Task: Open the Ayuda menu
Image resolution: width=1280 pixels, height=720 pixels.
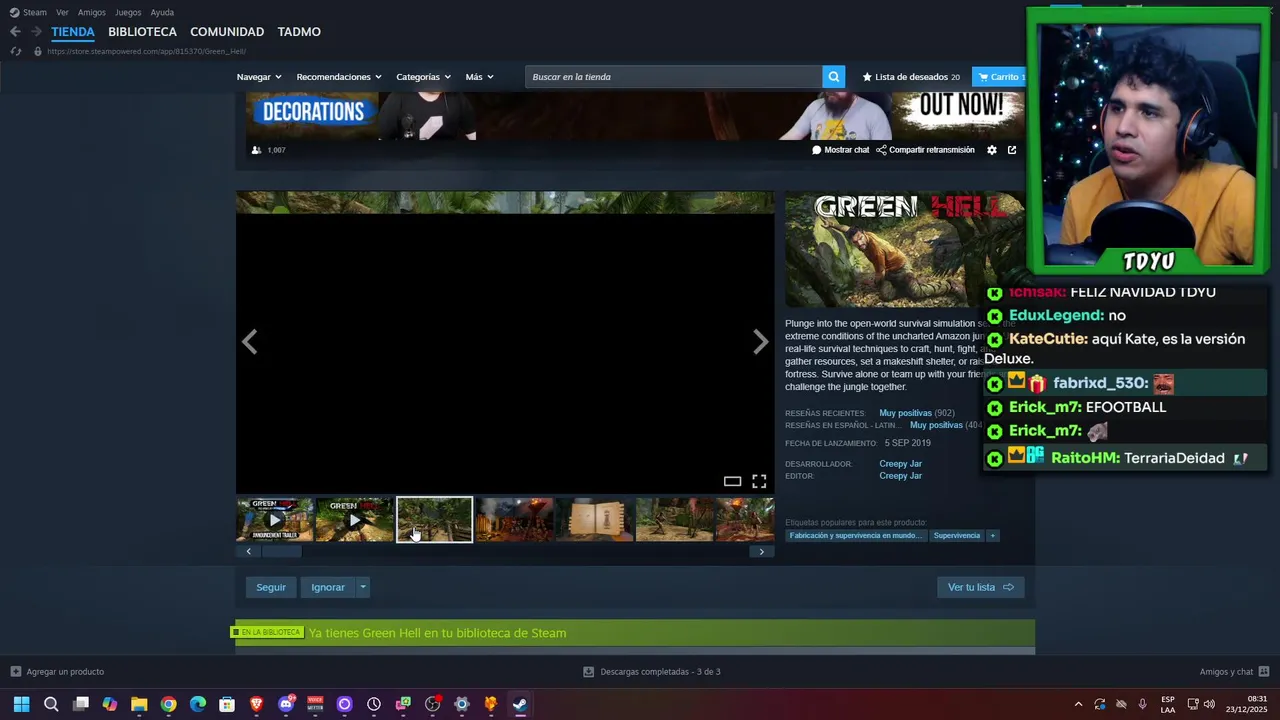Action: point(162,12)
